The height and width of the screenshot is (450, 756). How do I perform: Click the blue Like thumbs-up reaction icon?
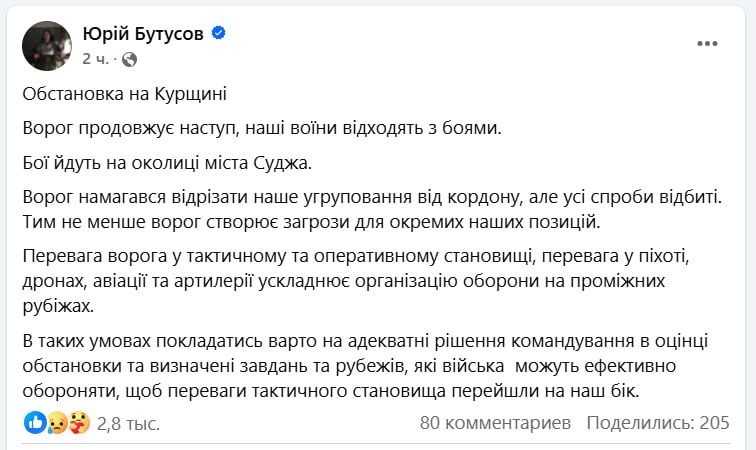(36, 423)
